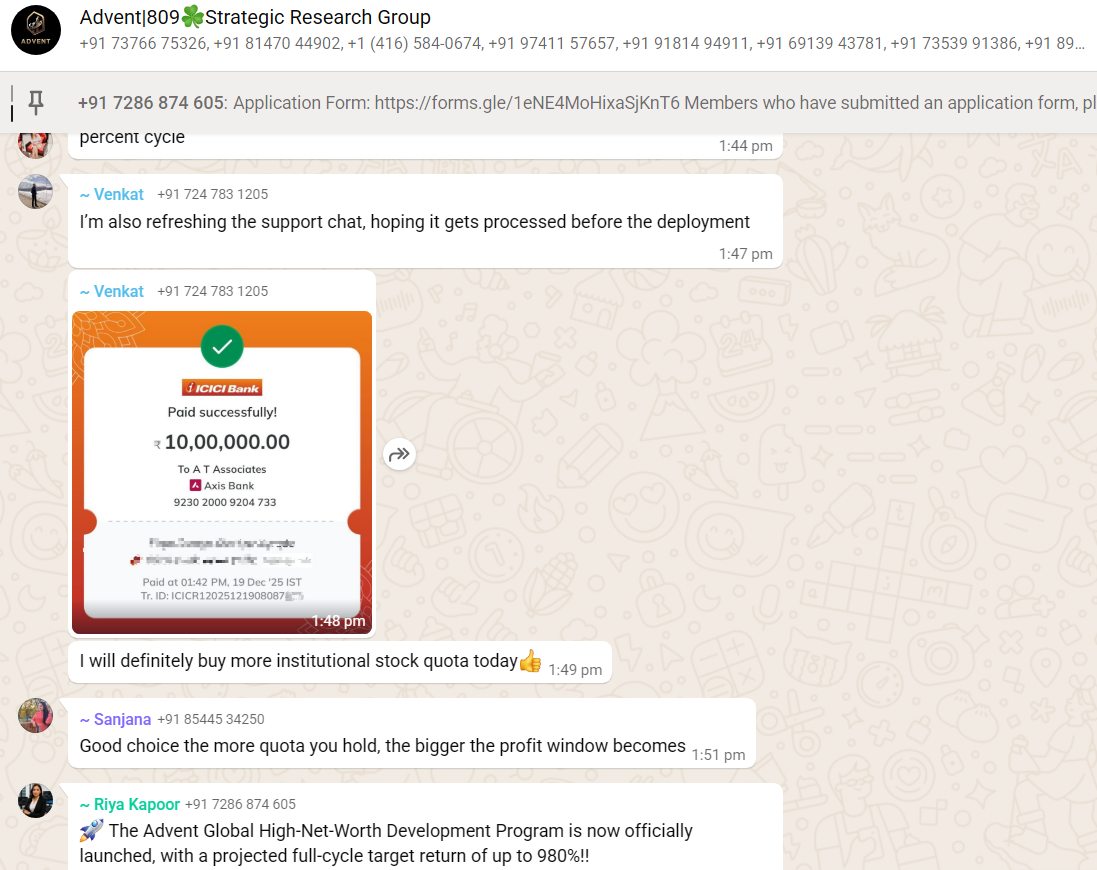Click phone number +91 85445 34250
The width and height of the screenshot is (1097, 870).
tap(211, 719)
